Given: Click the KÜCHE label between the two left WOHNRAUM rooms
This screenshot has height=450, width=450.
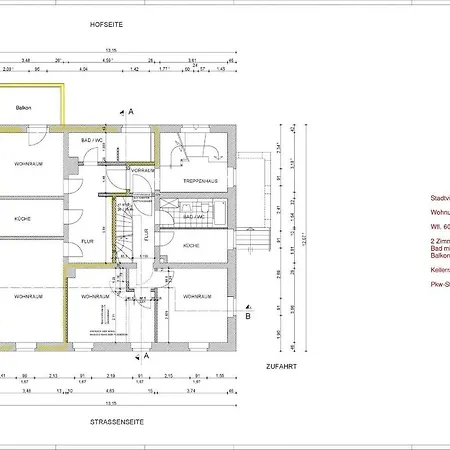Looking at the screenshot, I should [x=22, y=219].
